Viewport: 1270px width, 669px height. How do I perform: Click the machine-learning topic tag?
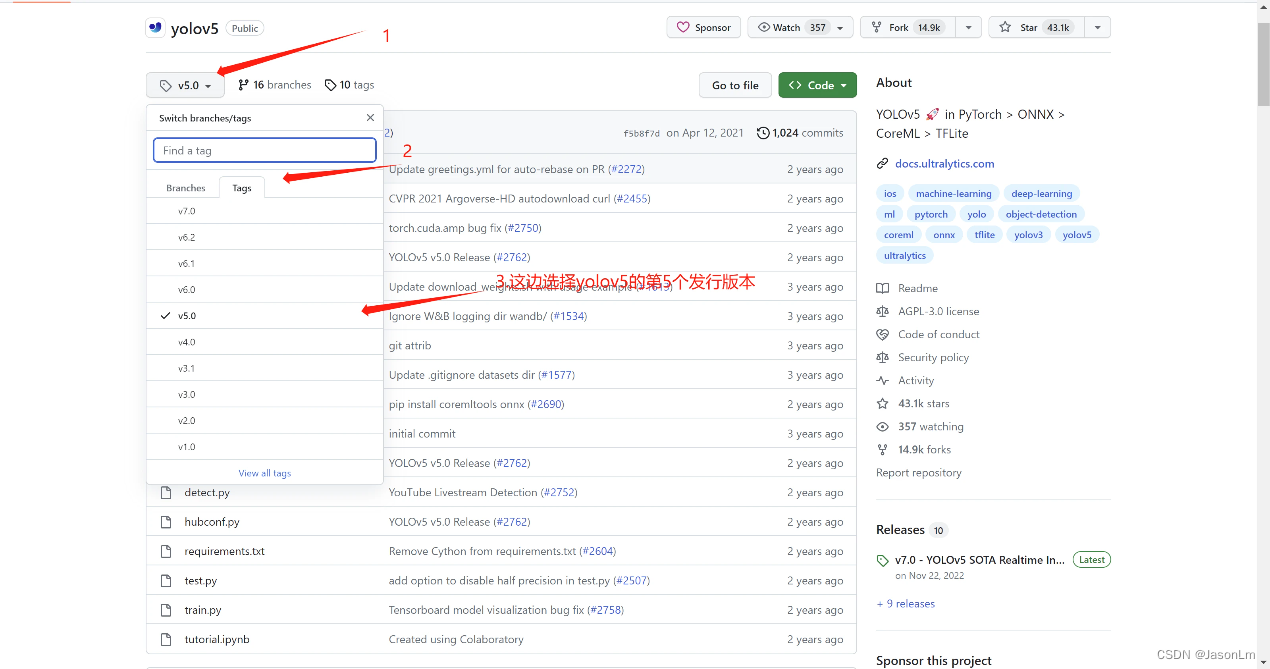click(954, 194)
